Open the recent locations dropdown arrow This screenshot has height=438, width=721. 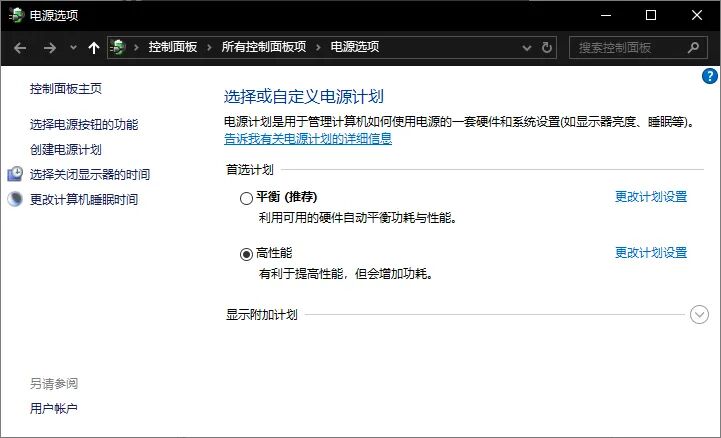[x=73, y=47]
